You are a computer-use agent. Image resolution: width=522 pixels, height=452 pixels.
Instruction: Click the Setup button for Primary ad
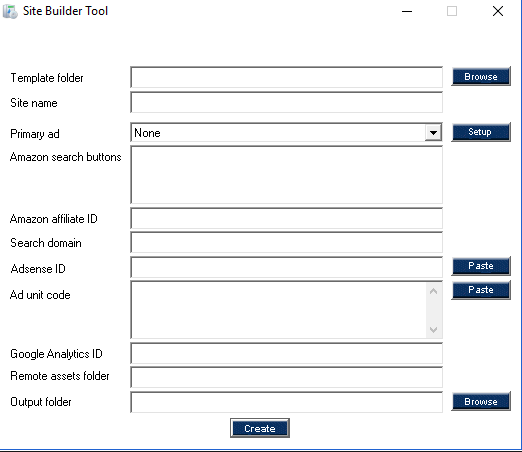point(481,132)
